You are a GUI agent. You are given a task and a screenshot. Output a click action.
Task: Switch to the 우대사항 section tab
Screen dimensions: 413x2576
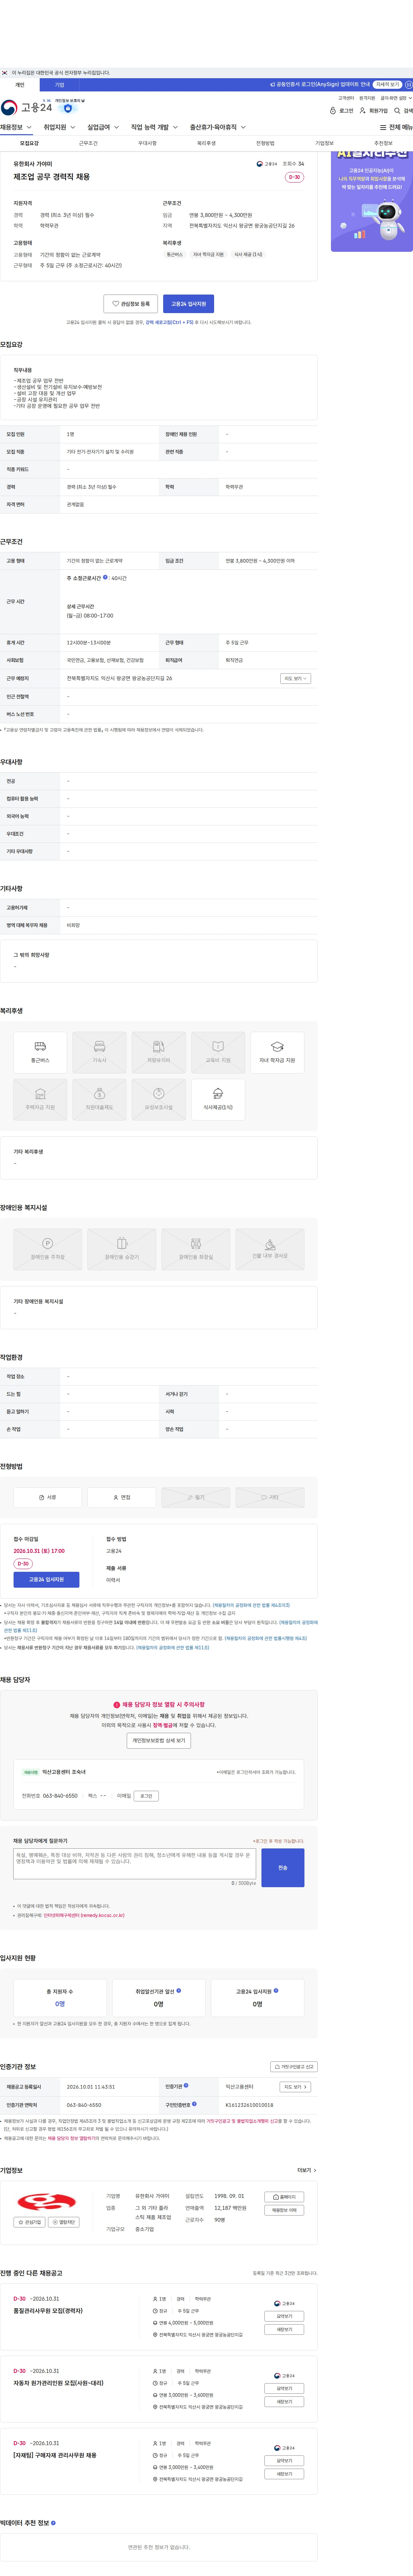pos(147,143)
